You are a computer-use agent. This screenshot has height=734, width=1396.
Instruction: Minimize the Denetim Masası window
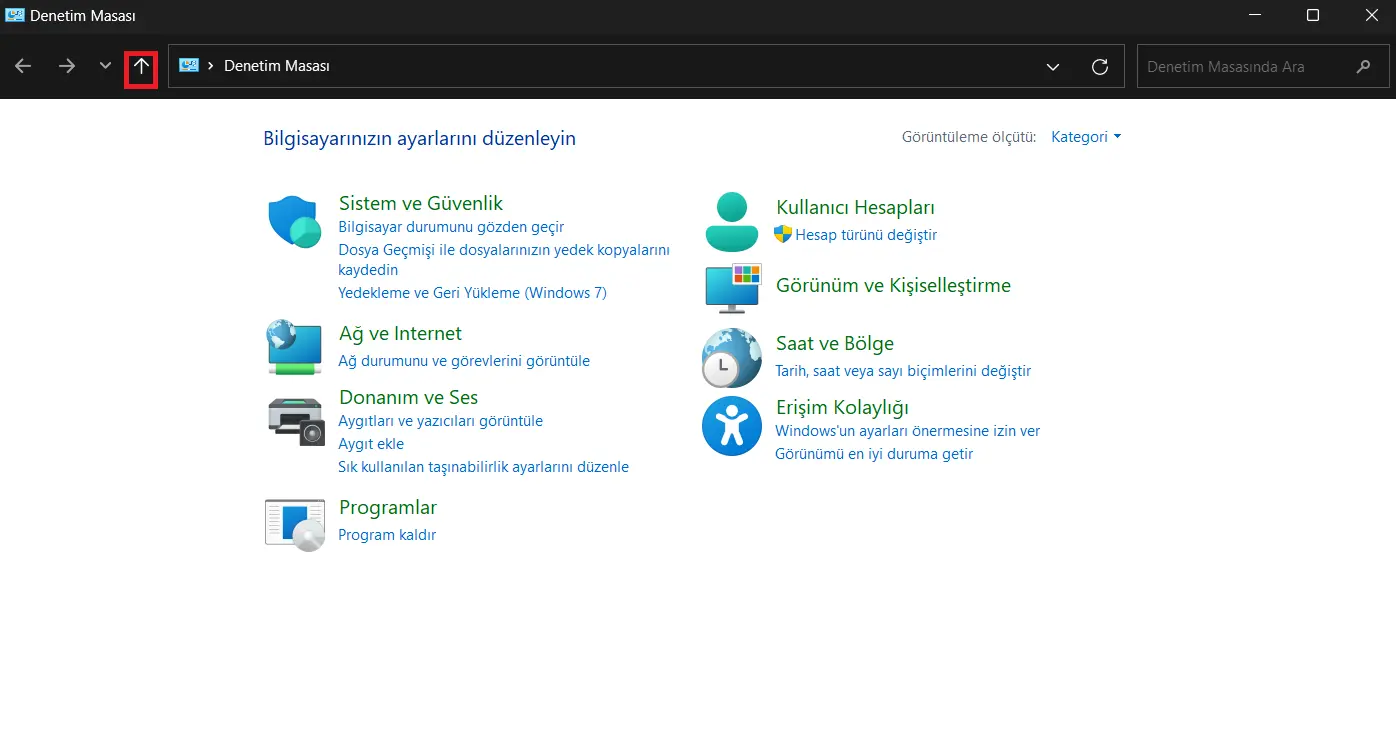tap(1255, 15)
